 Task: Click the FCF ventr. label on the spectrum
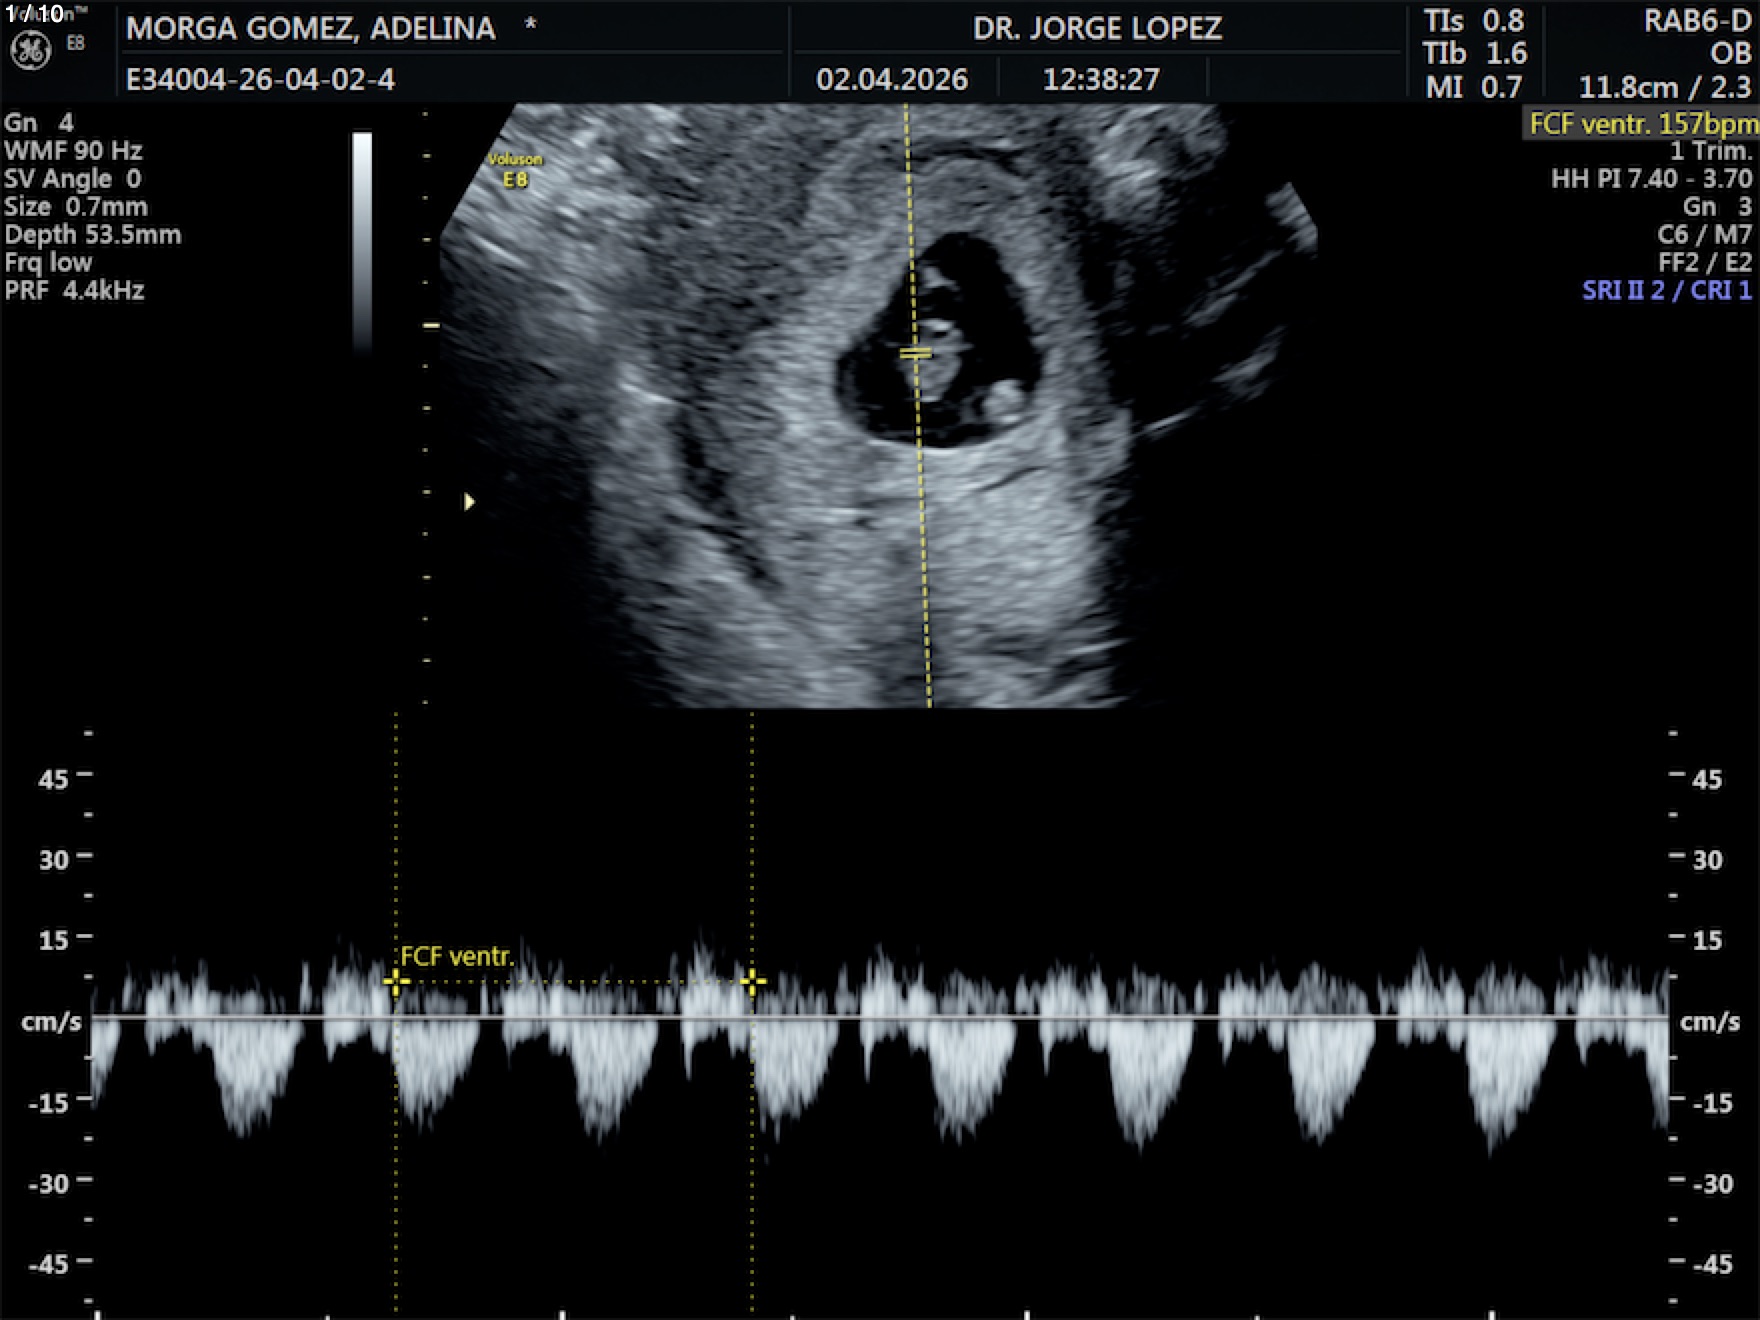[x=457, y=957]
